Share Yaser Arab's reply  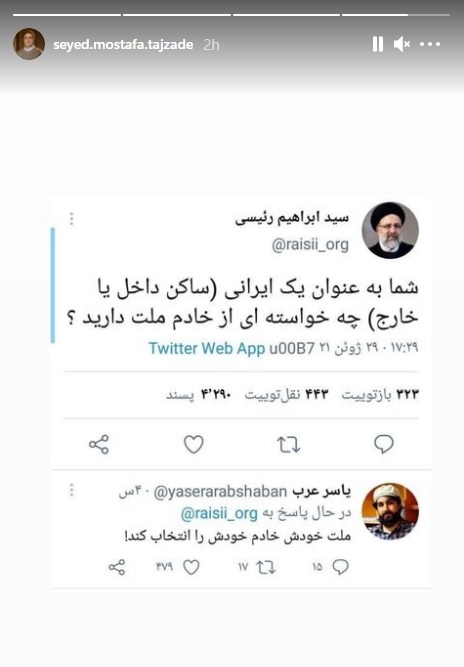click(x=117, y=567)
